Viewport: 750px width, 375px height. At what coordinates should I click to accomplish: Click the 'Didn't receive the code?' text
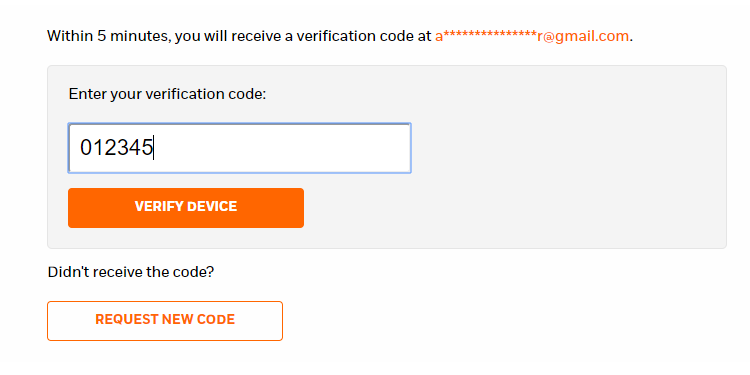[x=131, y=272]
